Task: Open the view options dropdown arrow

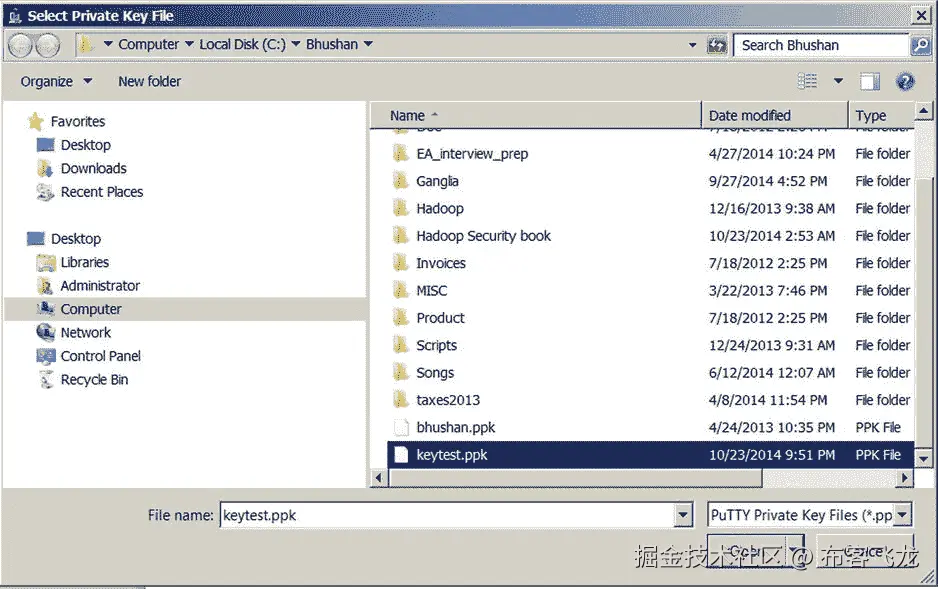Action: 838,81
